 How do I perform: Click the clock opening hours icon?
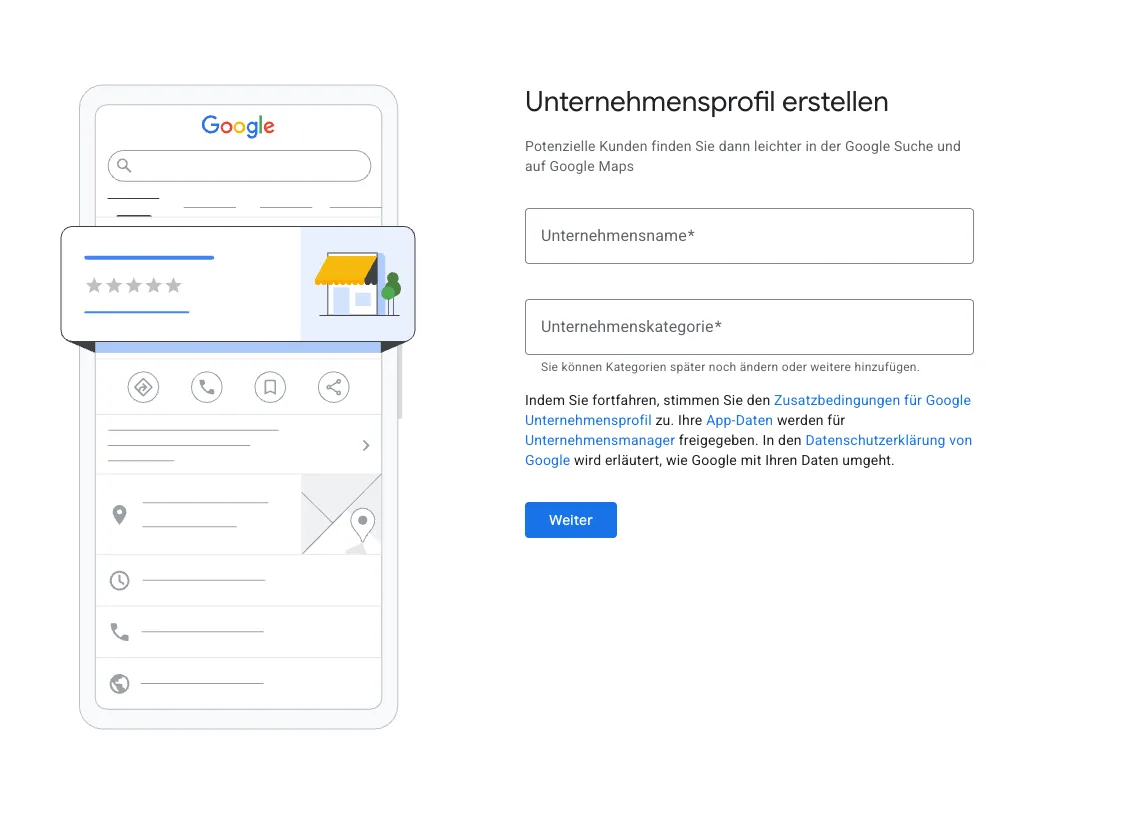pyautogui.click(x=120, y=581)
